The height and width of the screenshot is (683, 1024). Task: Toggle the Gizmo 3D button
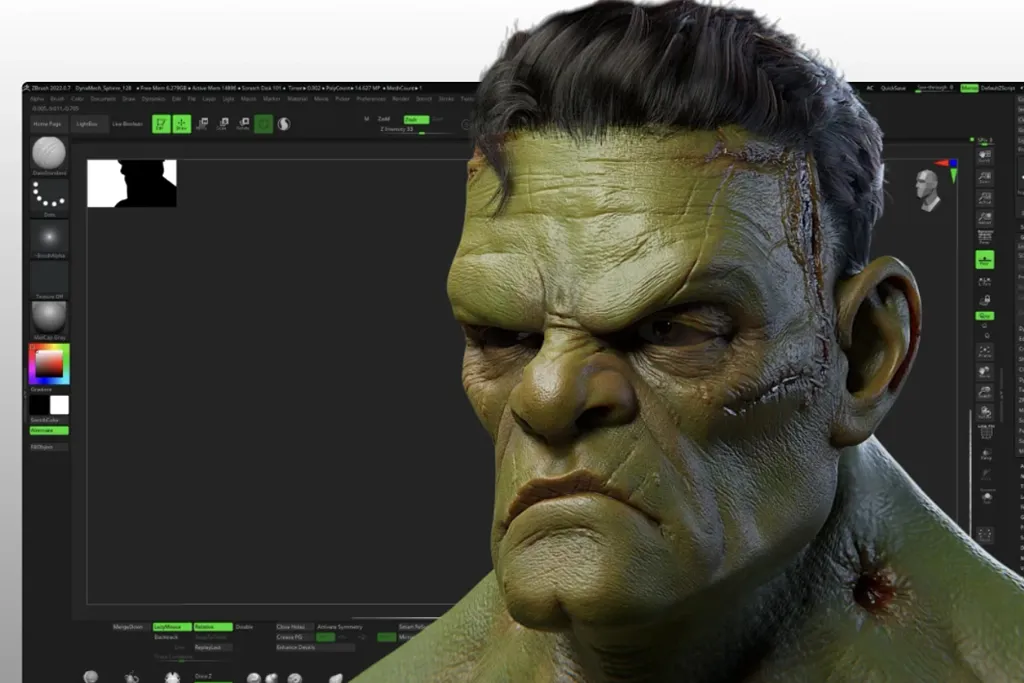coord(264,124)
